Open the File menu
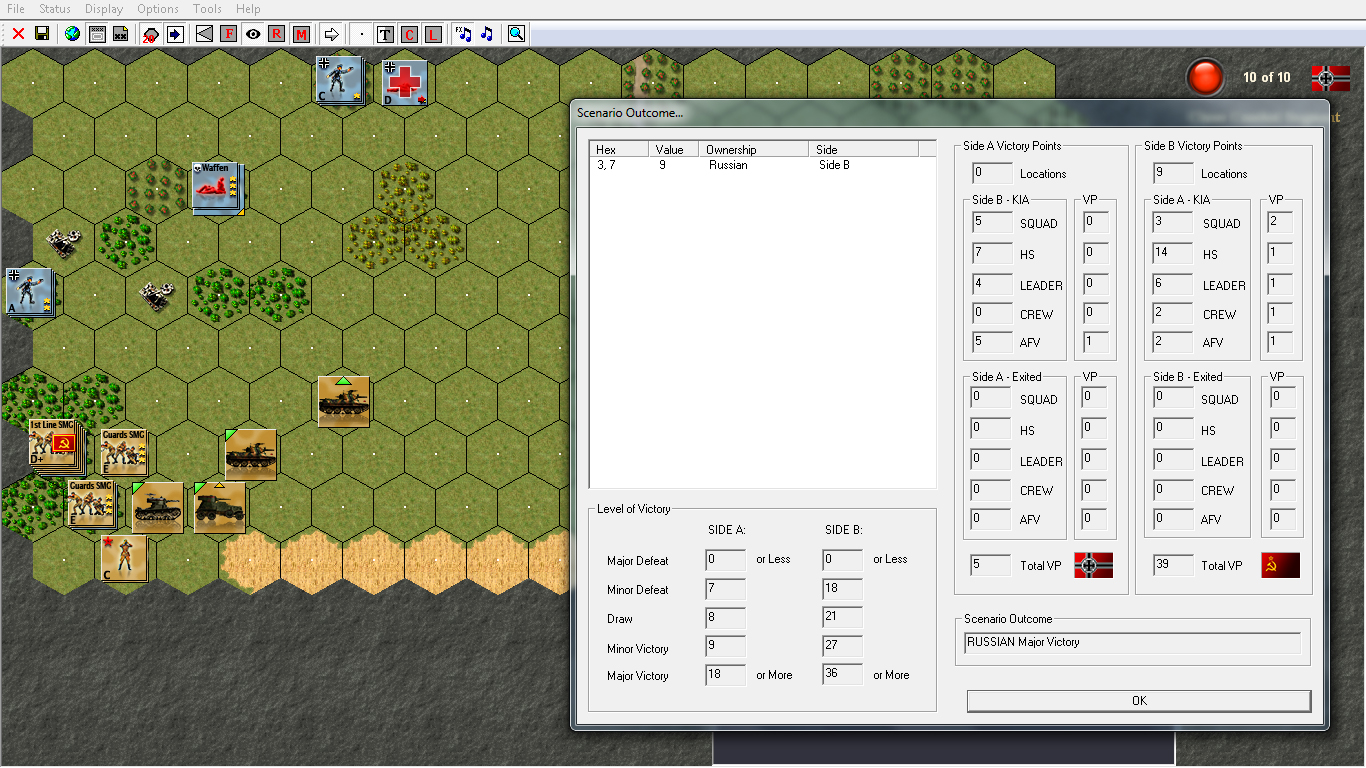The width and height of the screenshot is (1366, 768). pos(16,9)
